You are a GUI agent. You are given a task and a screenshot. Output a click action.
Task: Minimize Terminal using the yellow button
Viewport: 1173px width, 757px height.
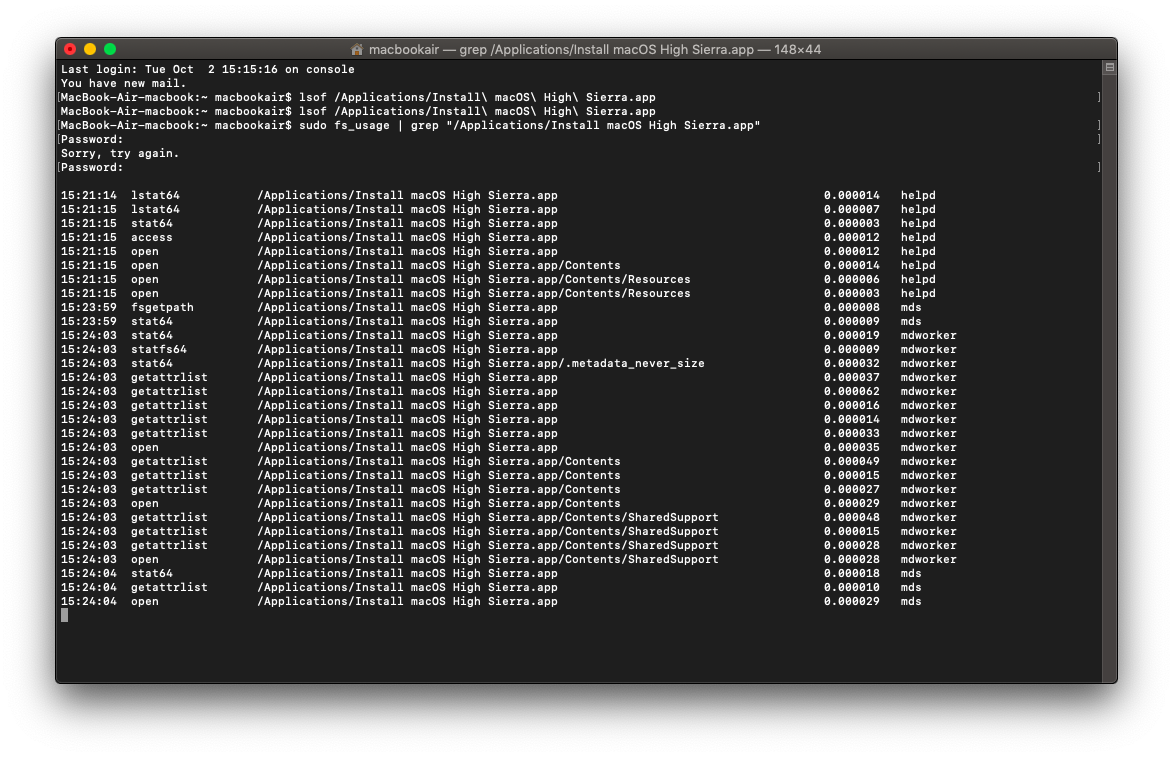tap(90, 49)
